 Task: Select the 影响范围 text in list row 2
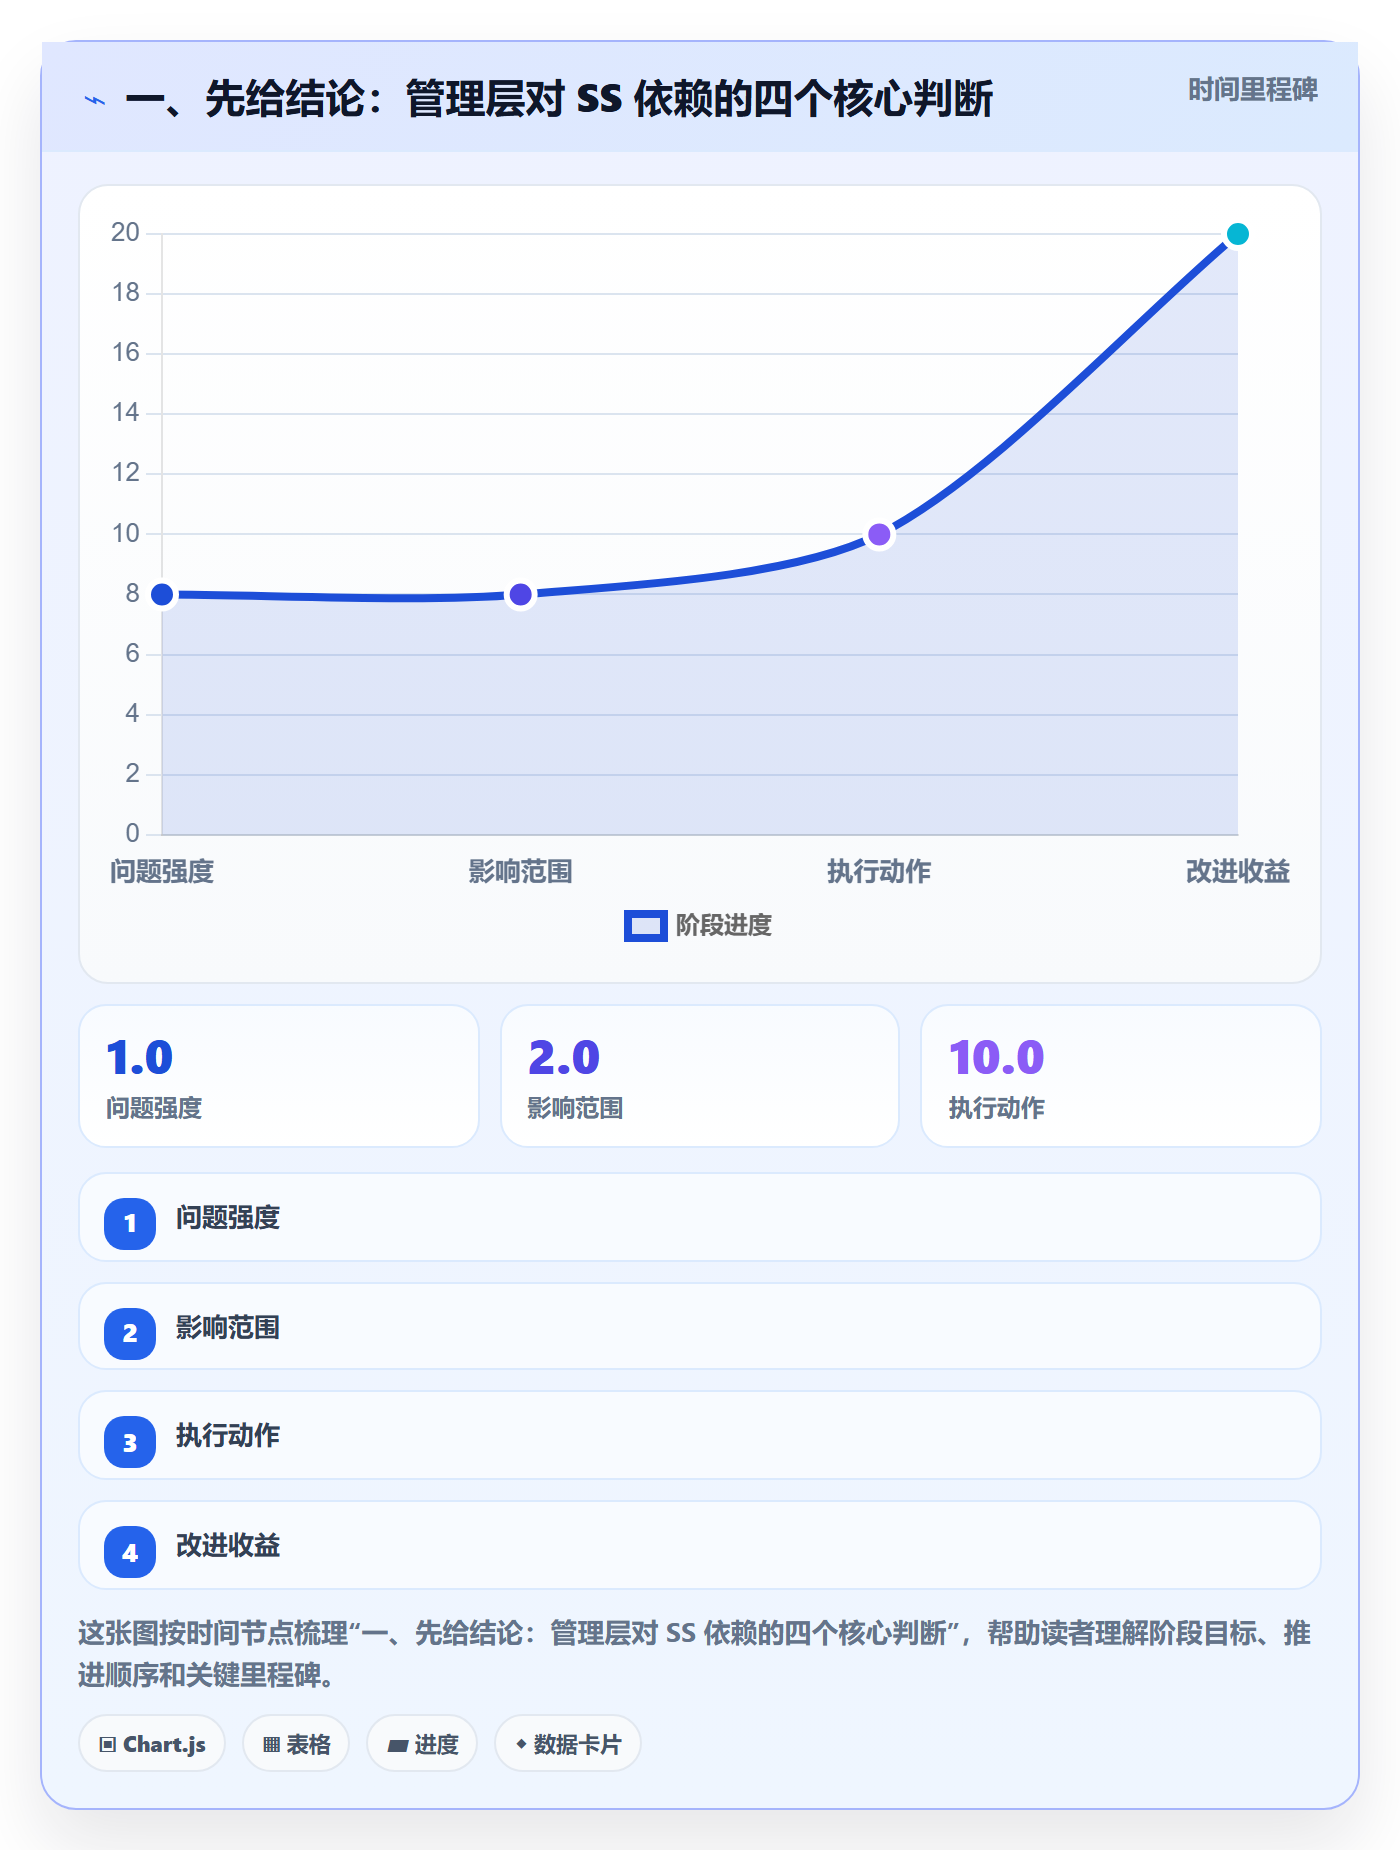point(228,1328)
